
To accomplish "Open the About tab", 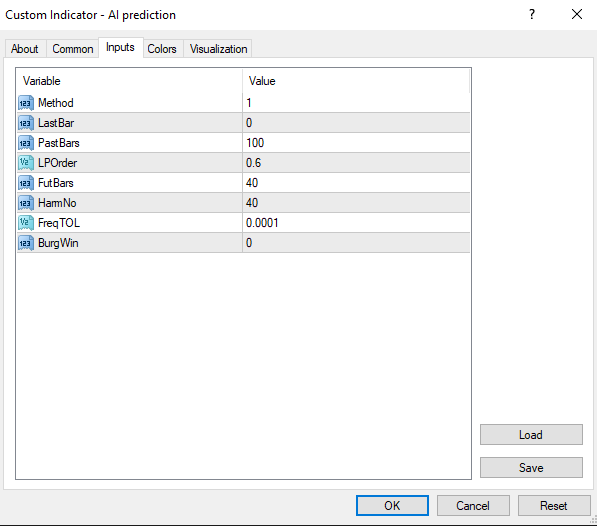I will 25,49.
